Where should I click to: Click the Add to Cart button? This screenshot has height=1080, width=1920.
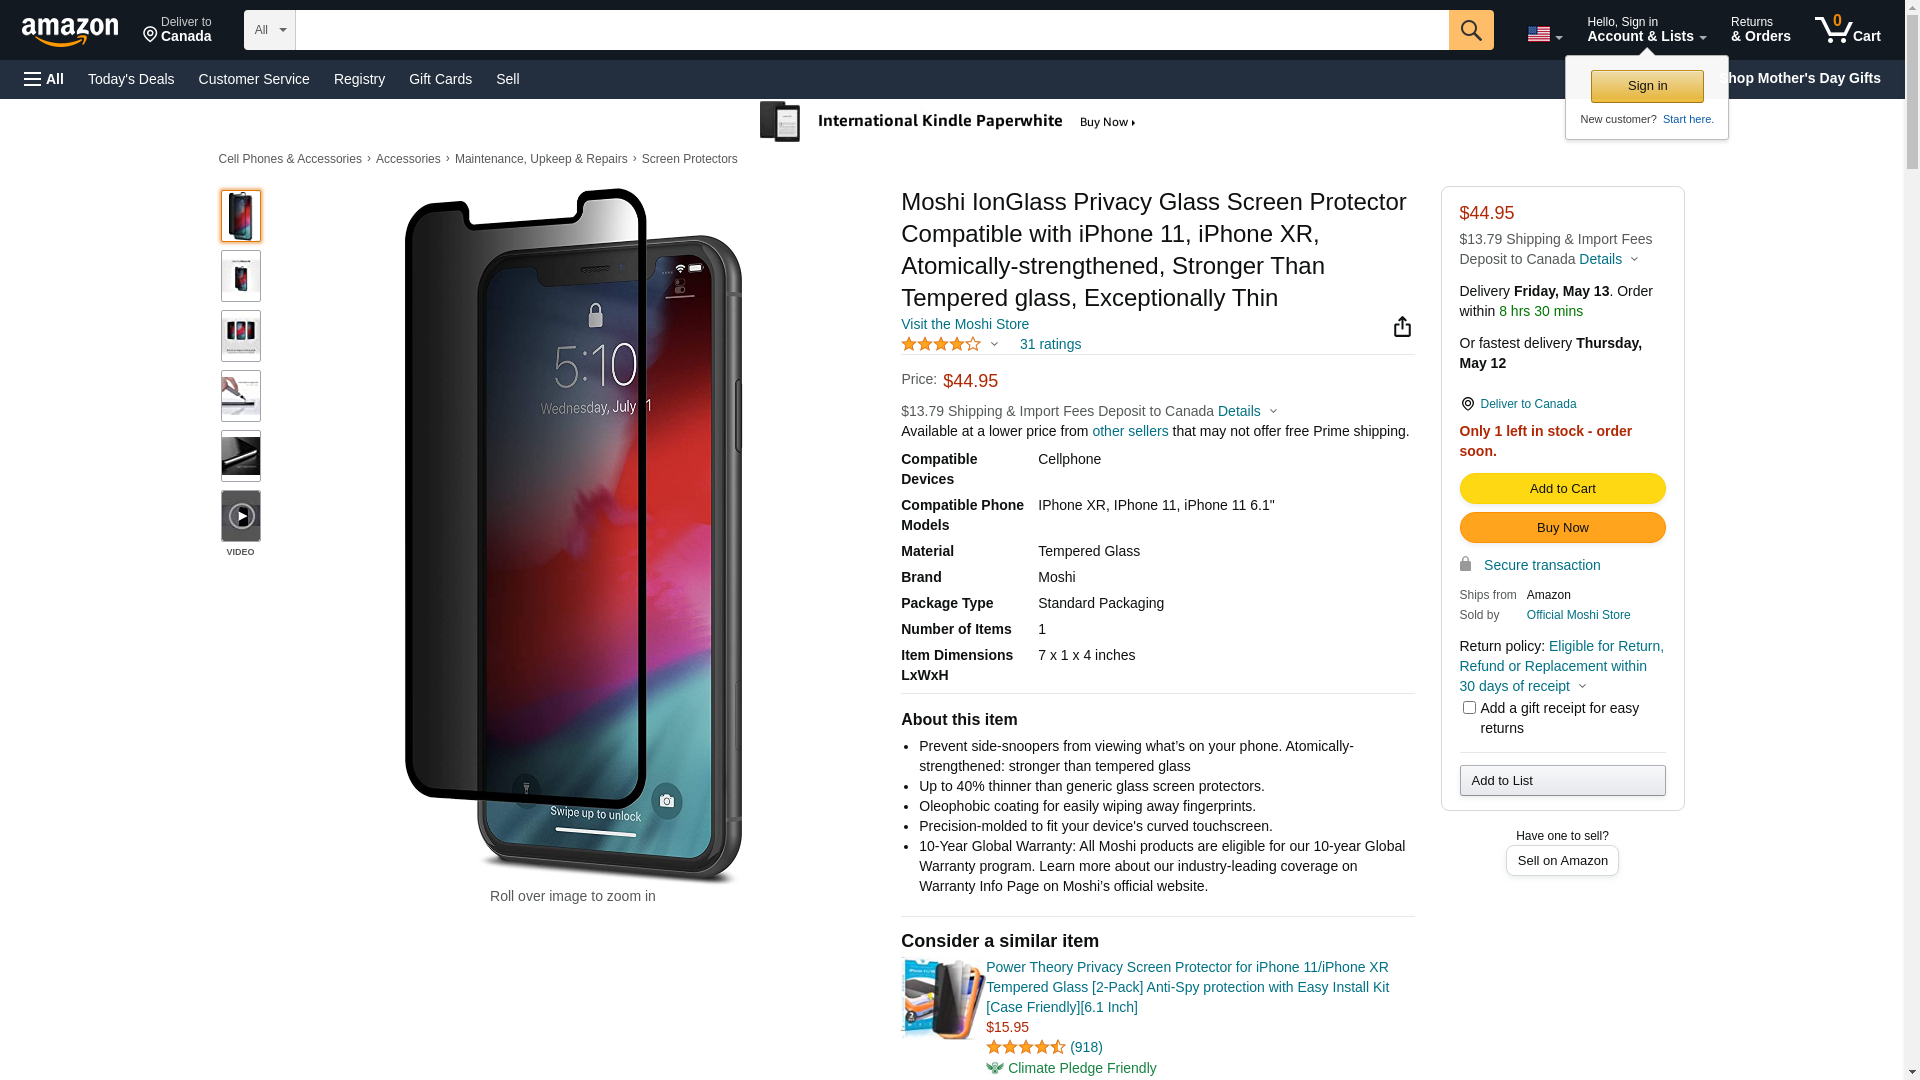pos(1562,489)
